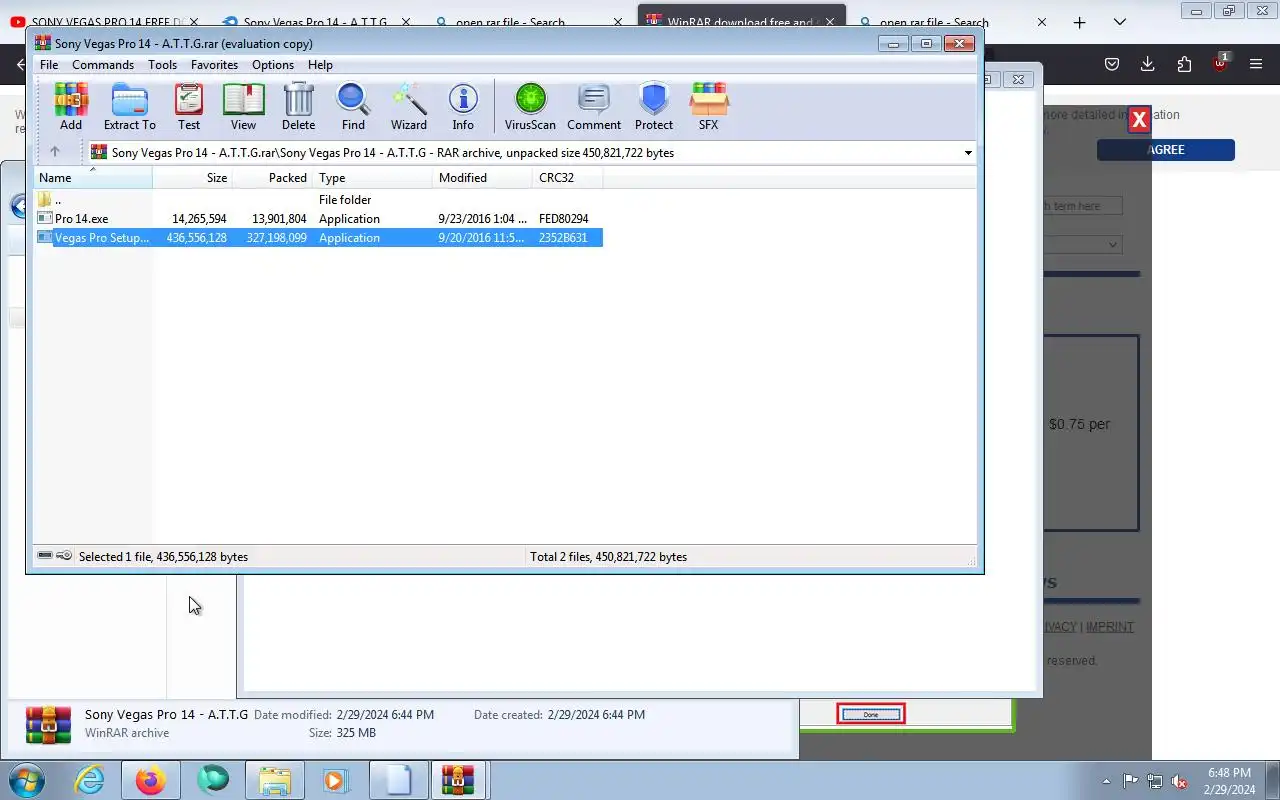
Task: Open the Tools menu
Action: pyautogui.click(x=162, y=65)
